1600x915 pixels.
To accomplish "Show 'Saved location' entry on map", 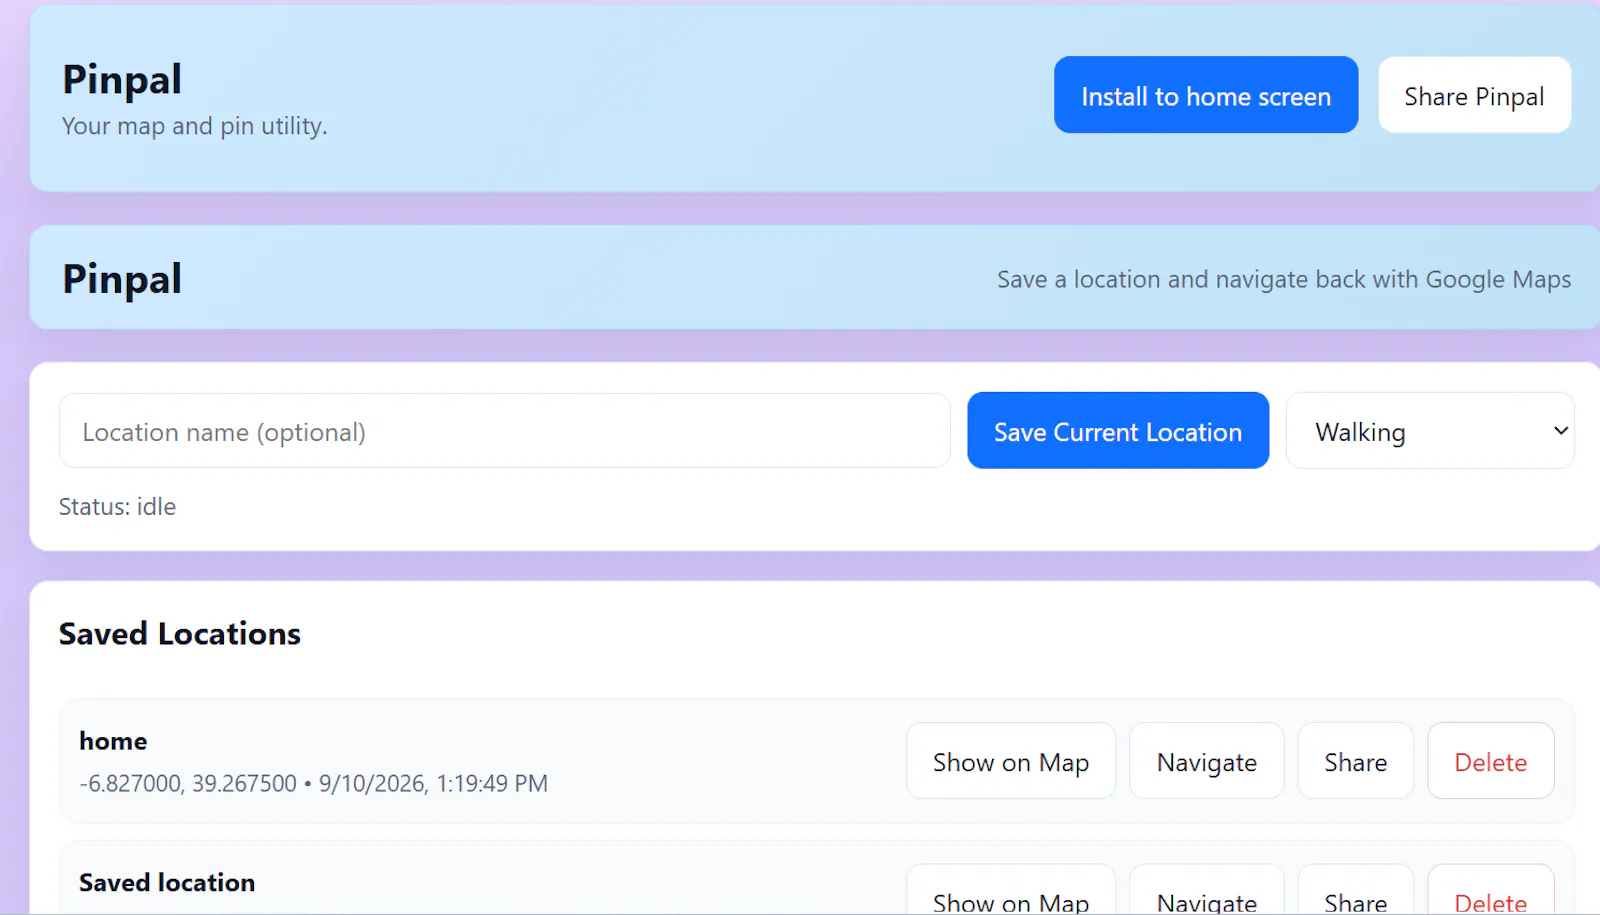I will [1011, 891].
